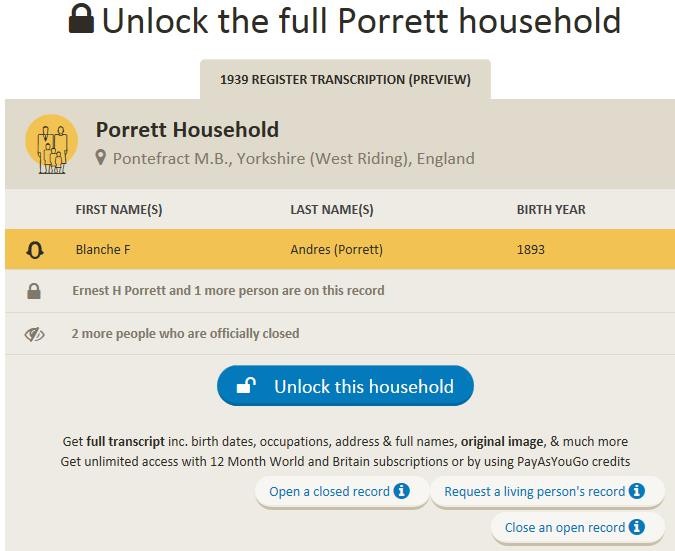Click the crossed-eye officially closed icon
This screenshot has width=675, height=551.
click(34, 334)
